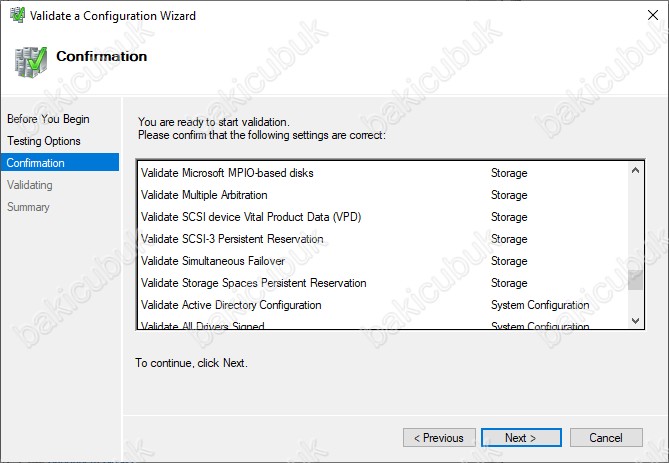The height and width of the screenshot is (463, 669).
Task: Select Validate Microsoft MPIO-based disks row
Action: pos(382,173)
